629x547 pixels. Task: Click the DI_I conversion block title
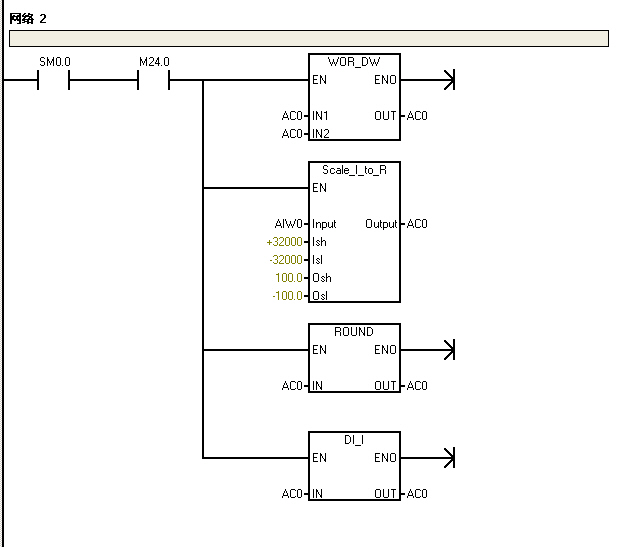click(354, 440)
